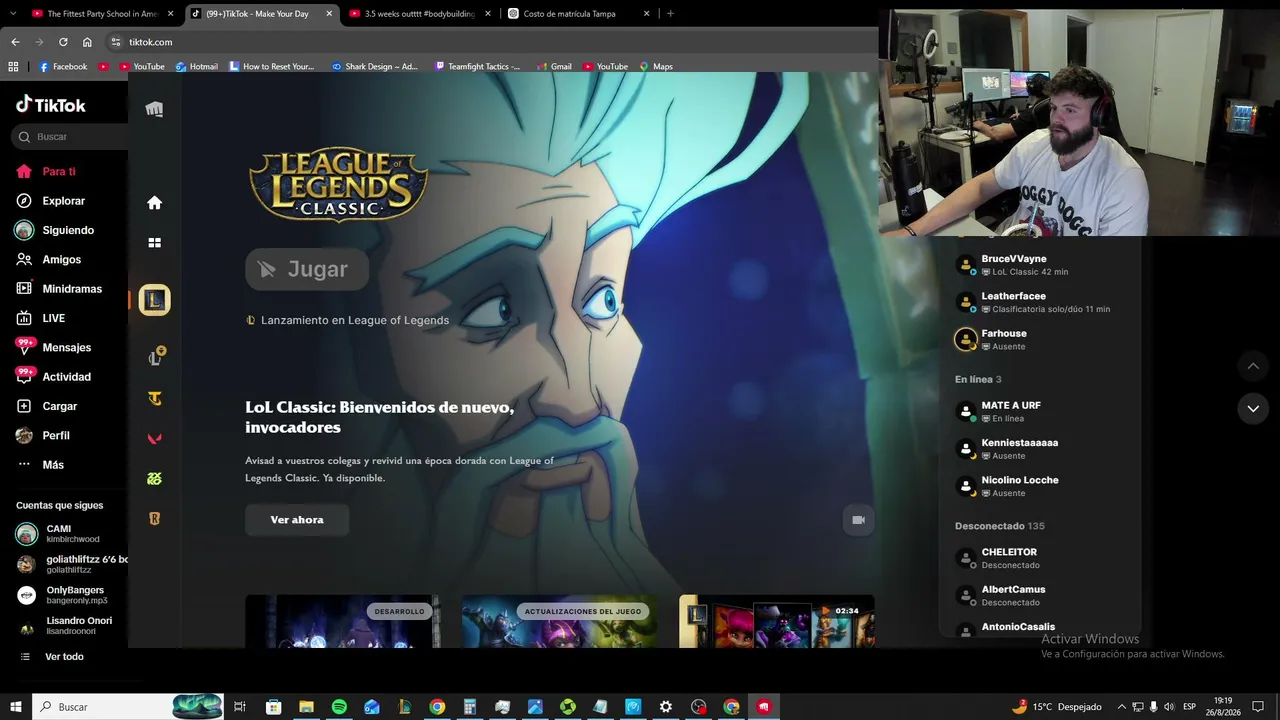Select the Legends of Runeterra game icon
1280x720 pixels.
coord(154,519)
